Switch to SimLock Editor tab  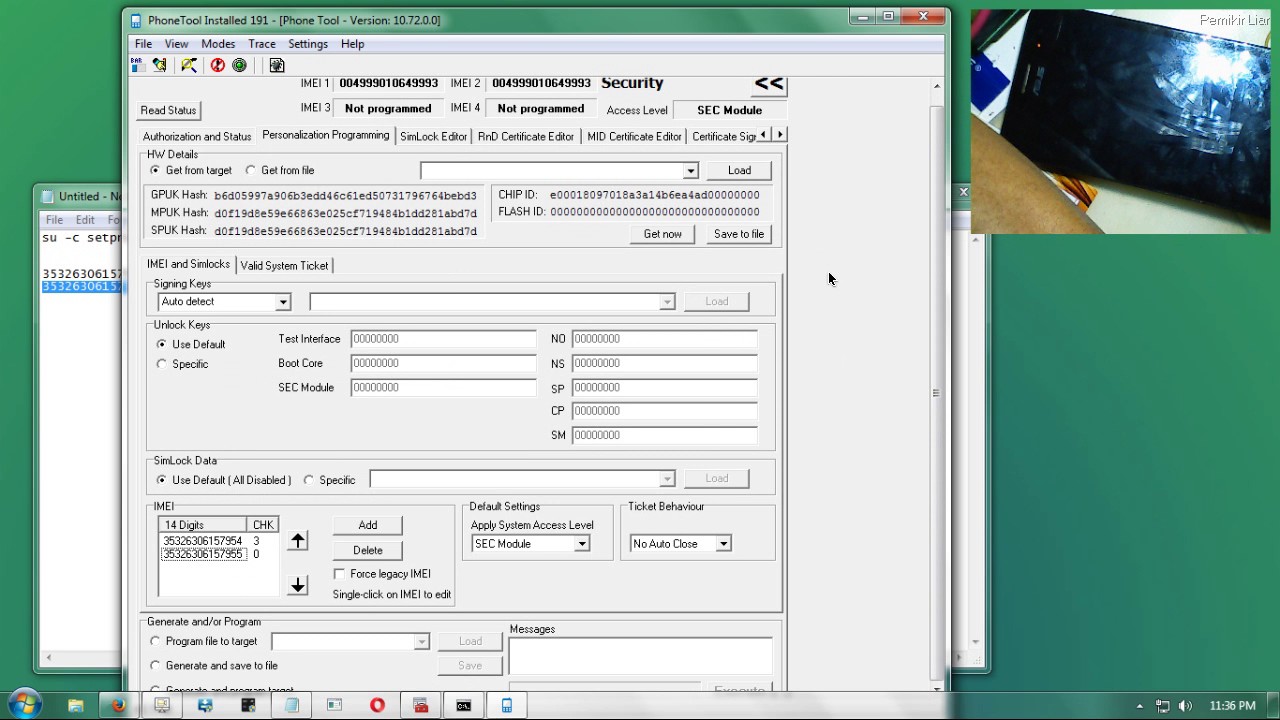point(433,137)
